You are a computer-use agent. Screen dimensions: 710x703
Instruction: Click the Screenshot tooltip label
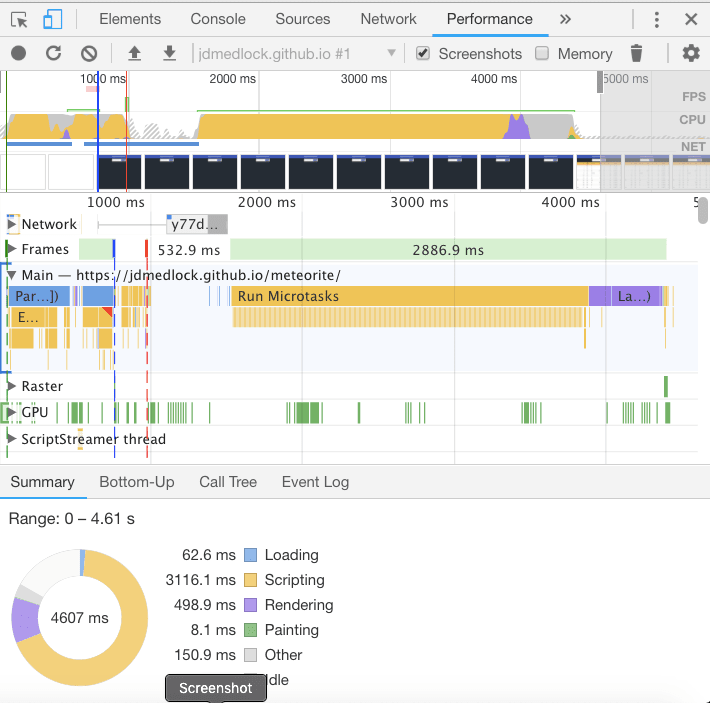pyautogui.click(x=216, y=688)
